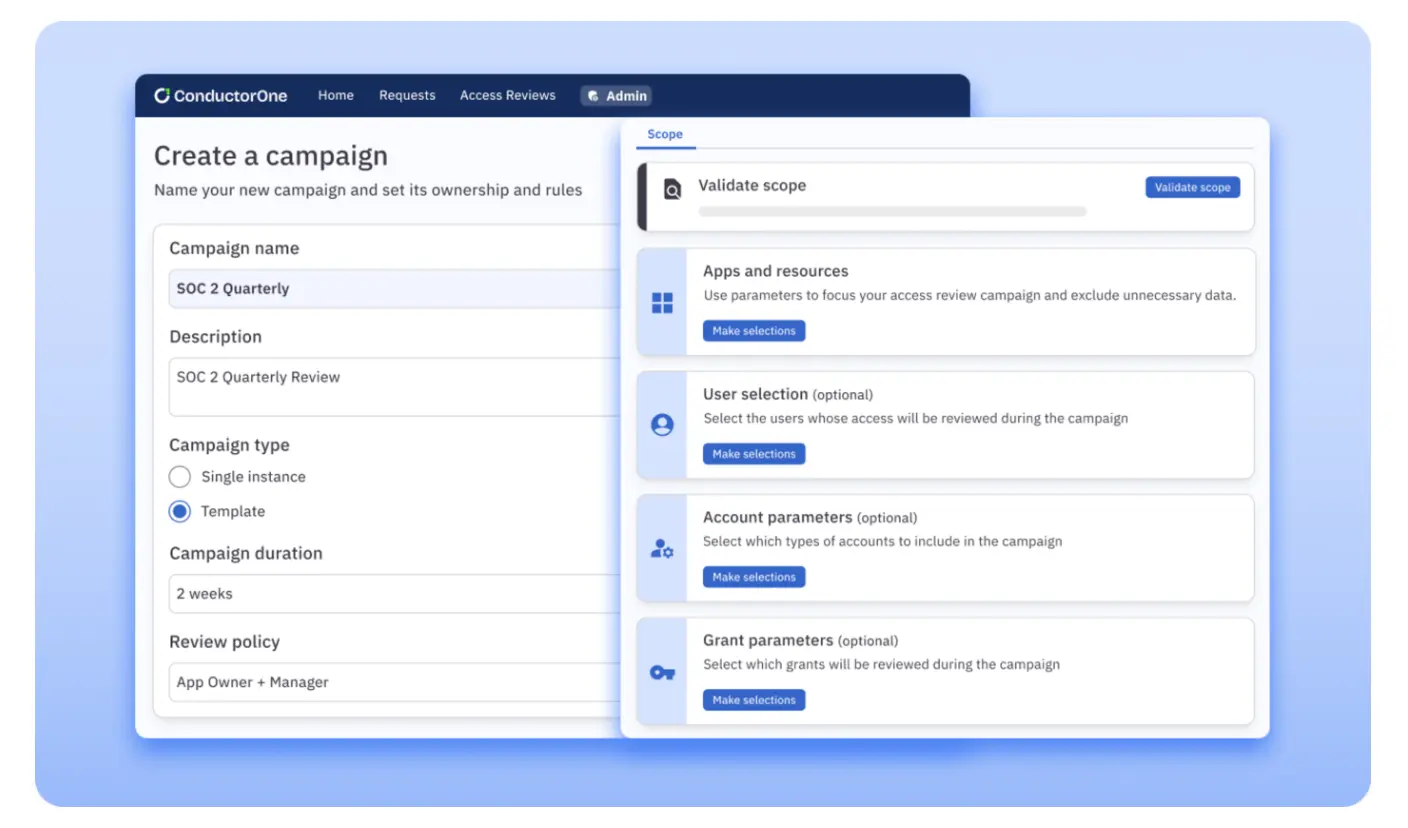
Task: Make selections for Grant parameters
Action: (754, 700)
